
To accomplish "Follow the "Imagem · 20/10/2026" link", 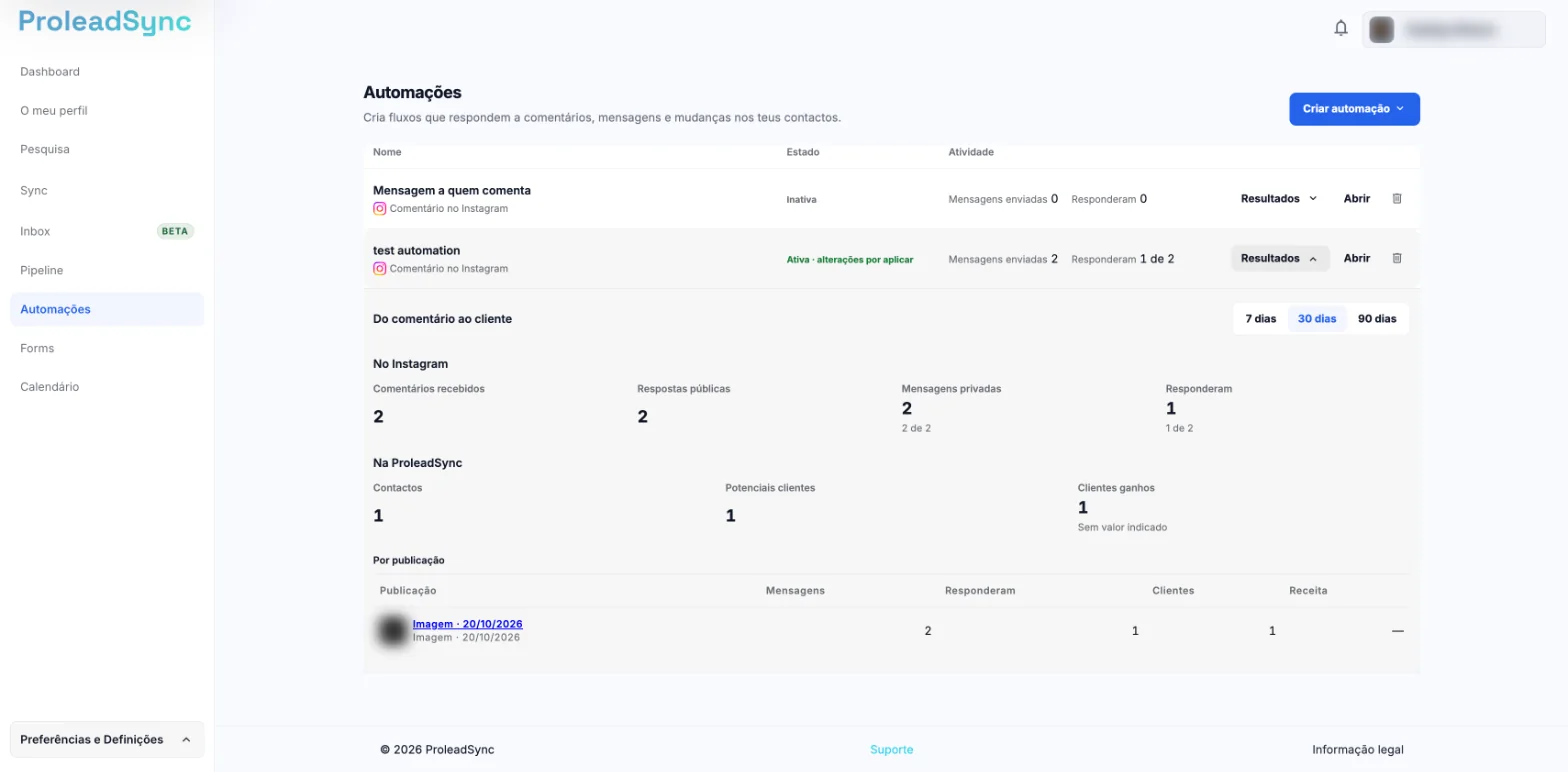I will (467, 624).
